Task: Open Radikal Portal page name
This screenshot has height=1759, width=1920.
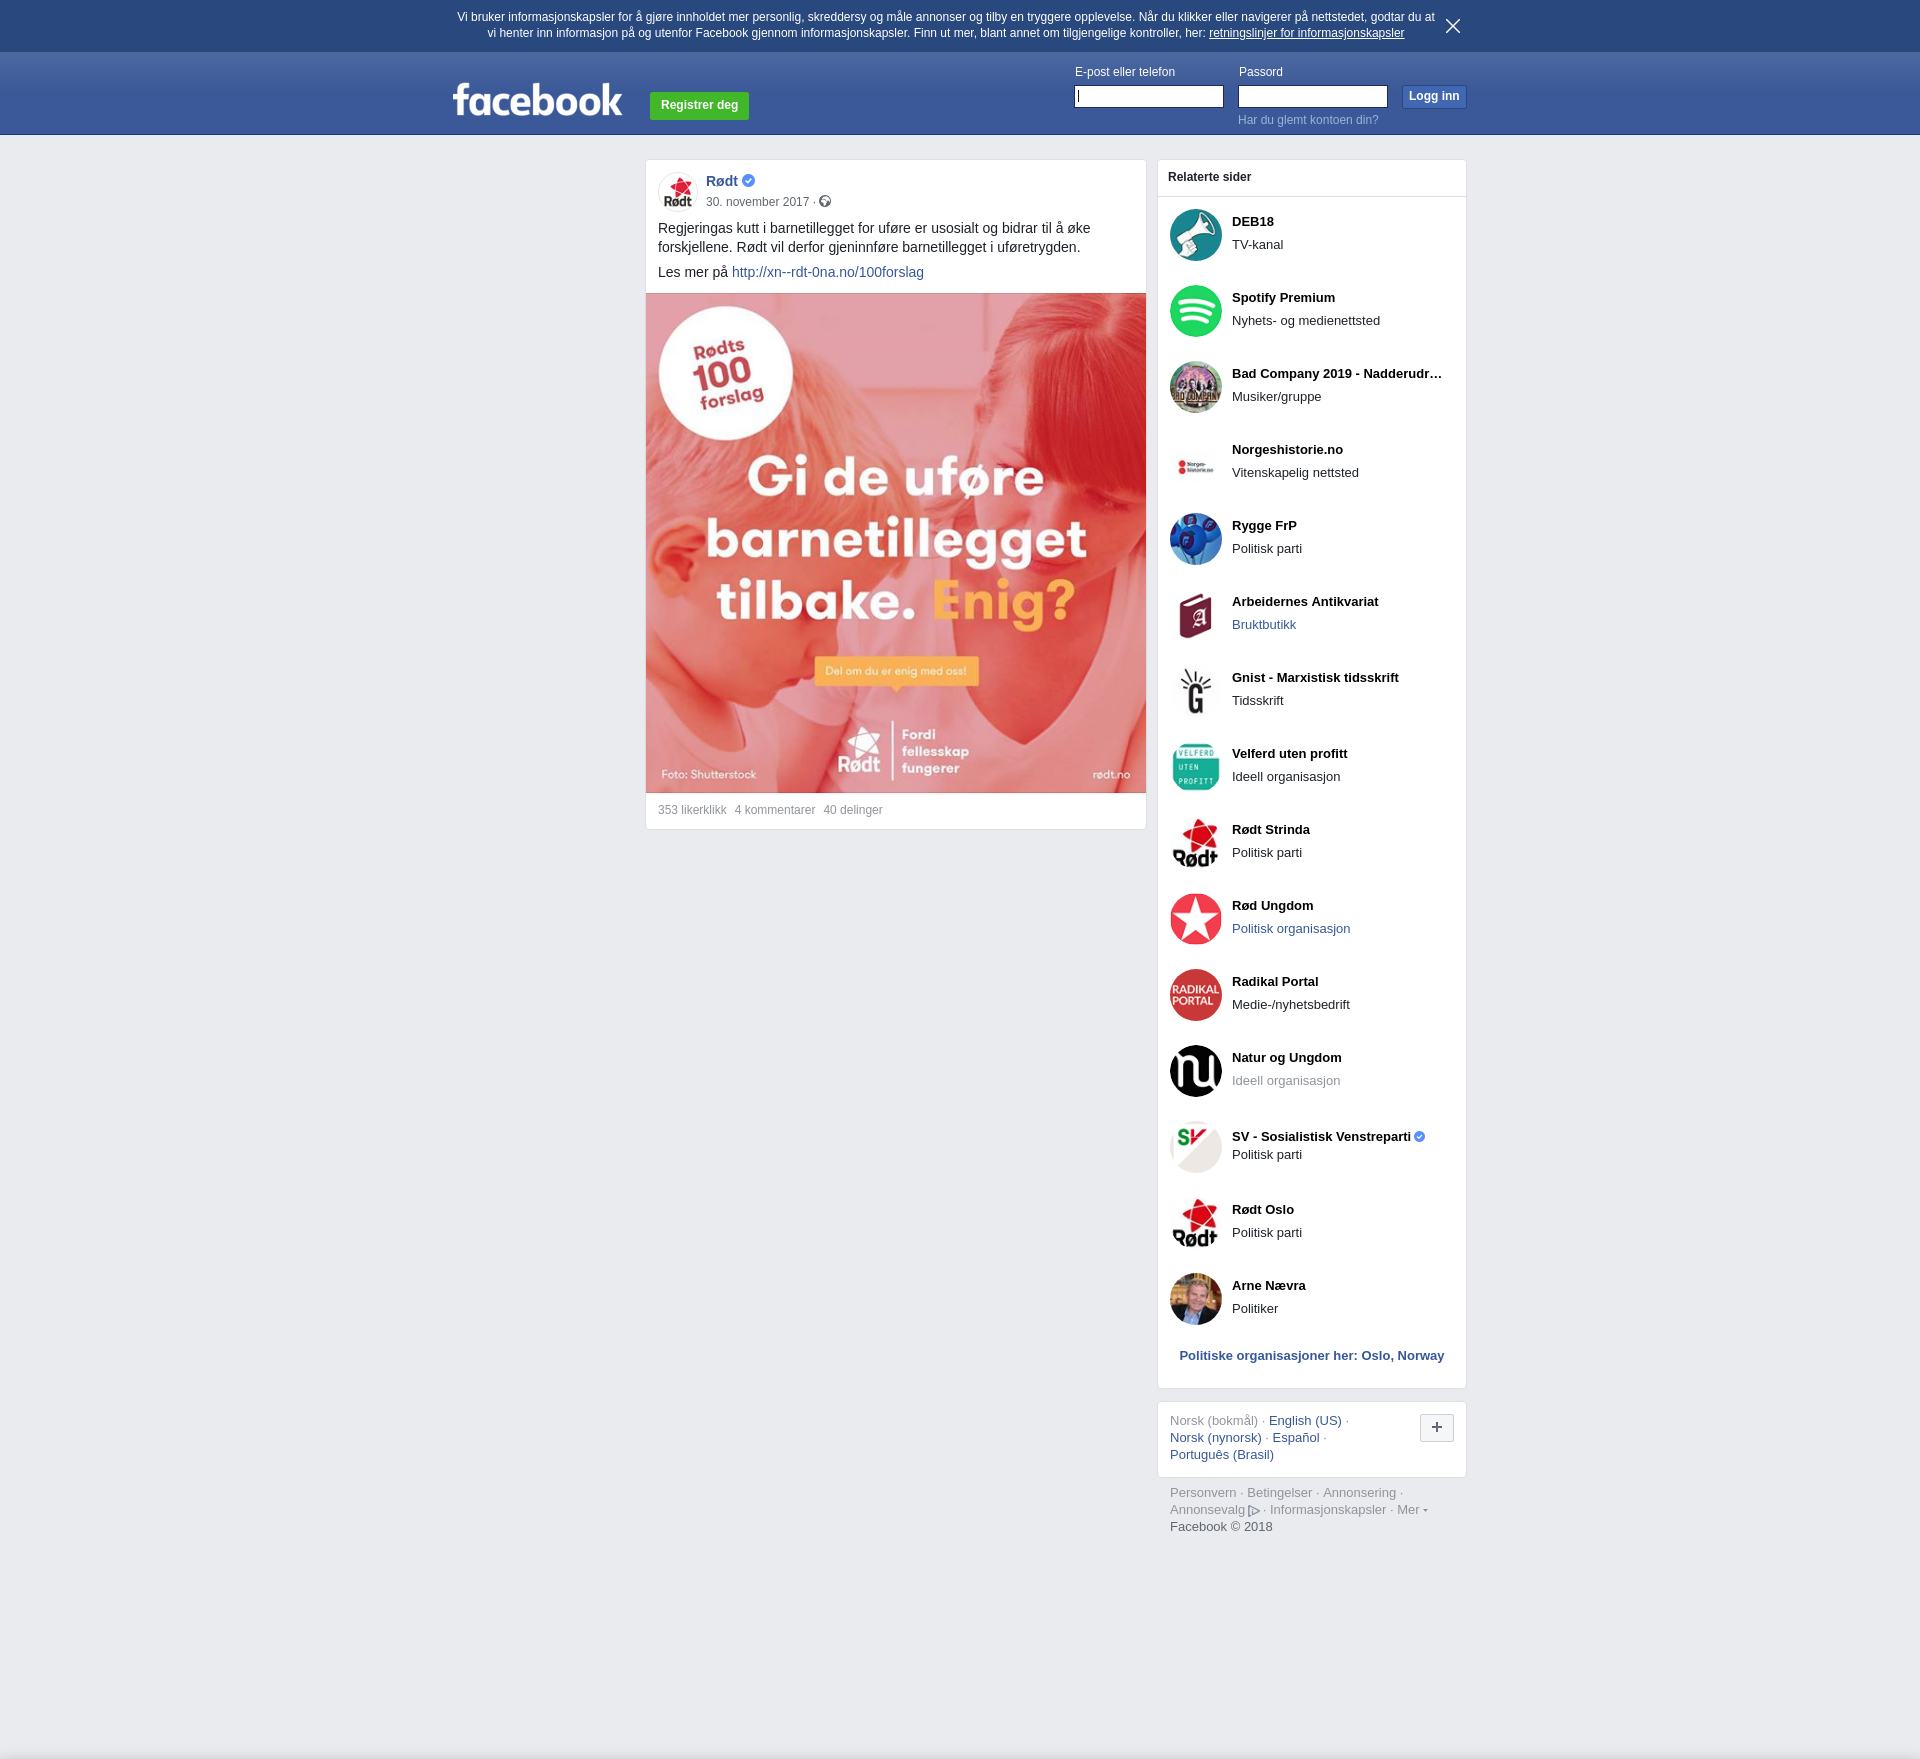Action: [1275, 982]
